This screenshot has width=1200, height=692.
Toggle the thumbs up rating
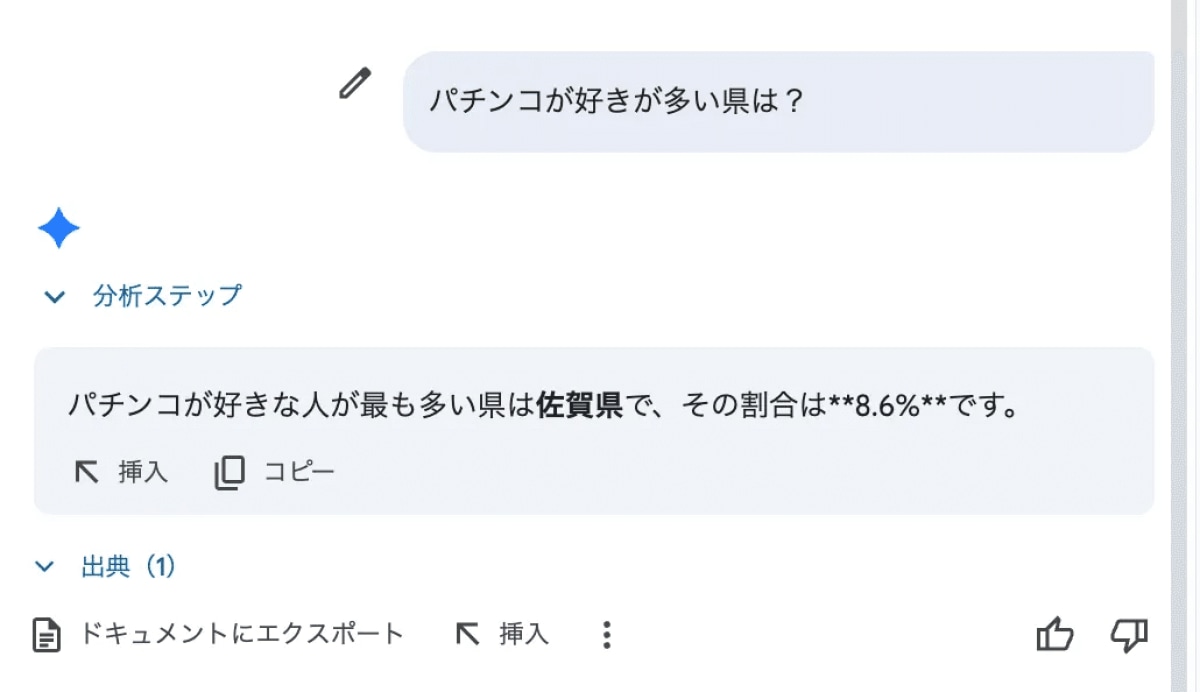pyautogui.click(x=1054, y=634)
